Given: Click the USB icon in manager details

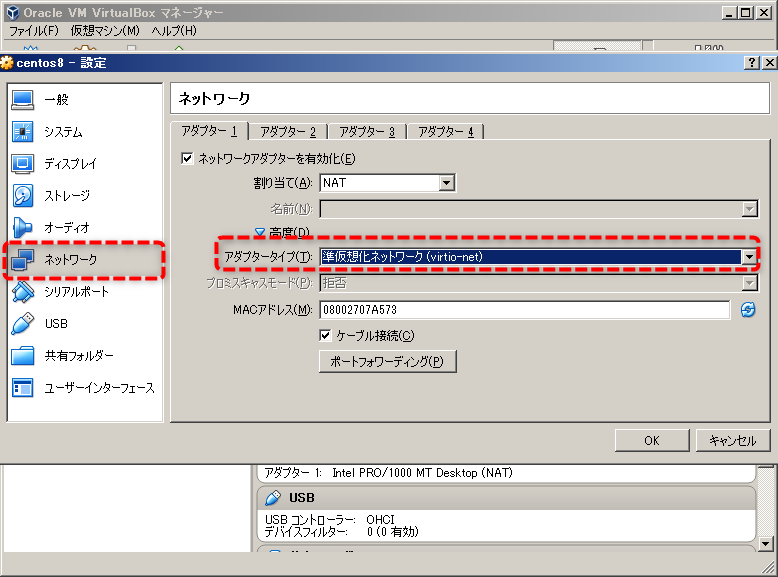Looking at the screenshot, I should (273, 498).
